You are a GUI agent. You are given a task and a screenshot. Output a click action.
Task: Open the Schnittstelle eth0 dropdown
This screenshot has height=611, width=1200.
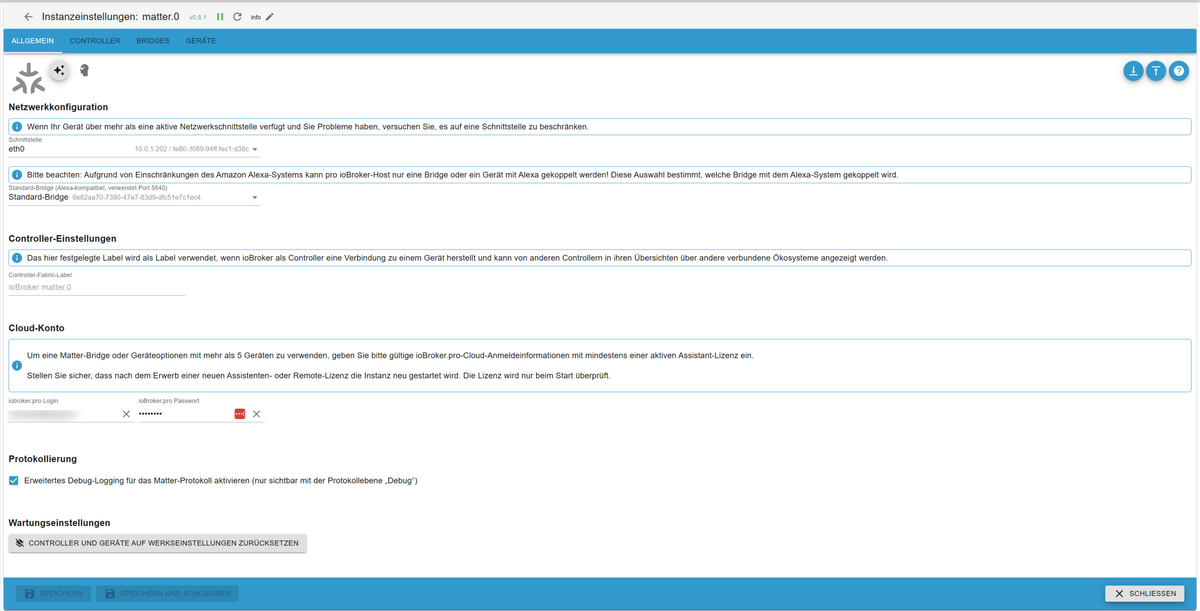coord(134,149)
